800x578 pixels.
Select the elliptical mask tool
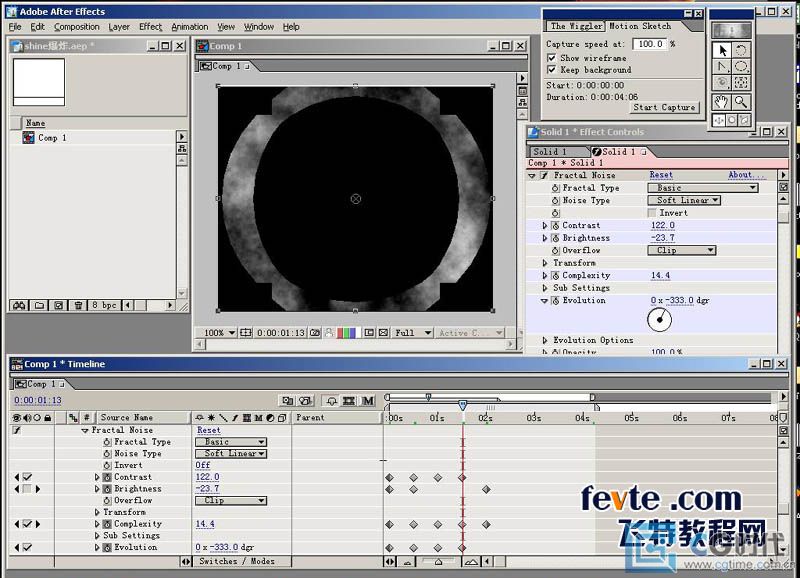(741, 67)
